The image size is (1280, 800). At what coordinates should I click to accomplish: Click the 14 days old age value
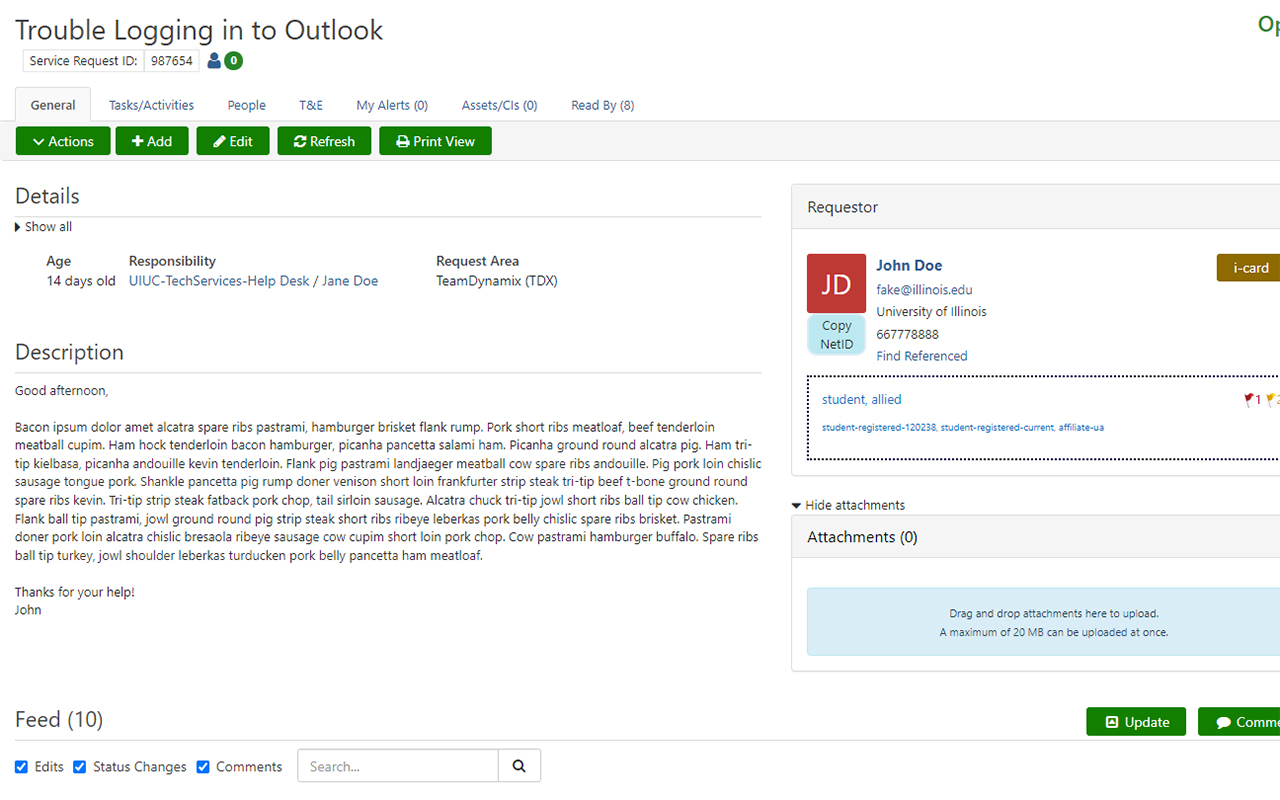coord(81,281)
